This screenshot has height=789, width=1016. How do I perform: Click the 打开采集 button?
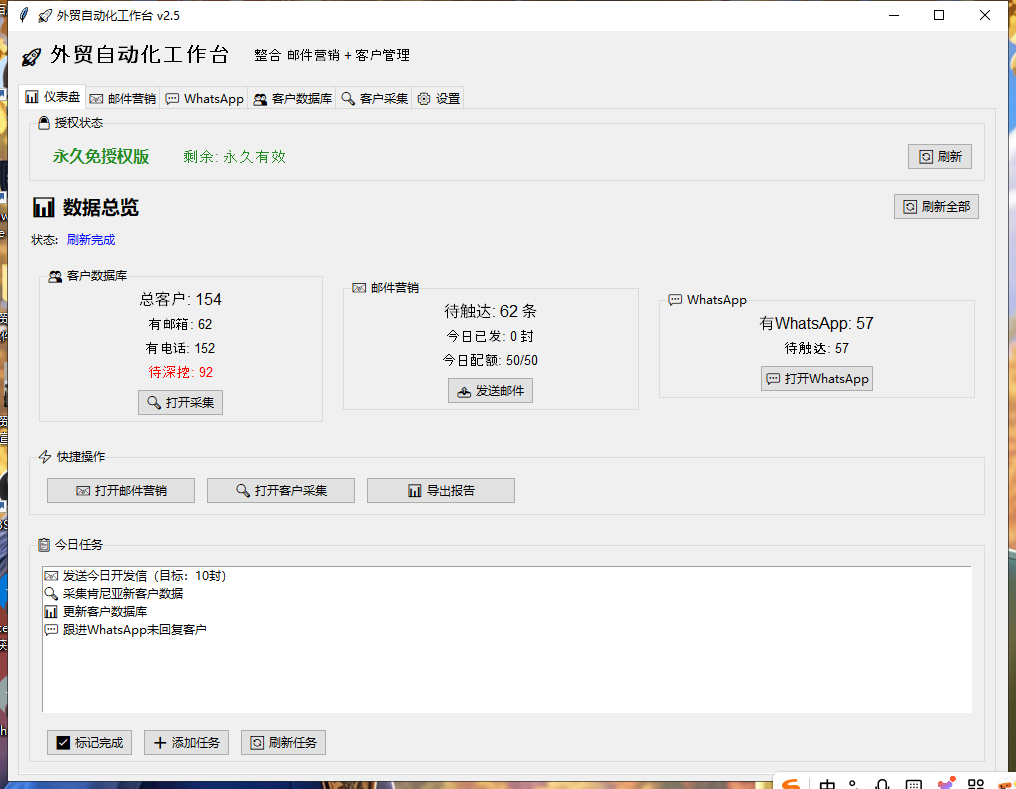tap(180, 402)
